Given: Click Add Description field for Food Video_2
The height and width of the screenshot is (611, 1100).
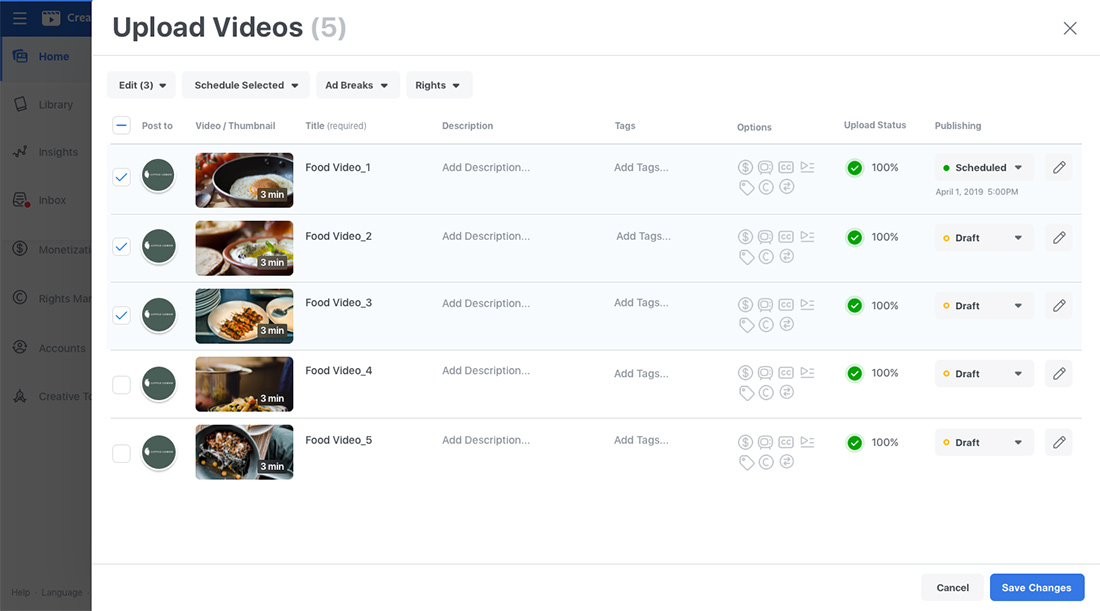Looking at the screenshot, I should click(x=486, y=237).
